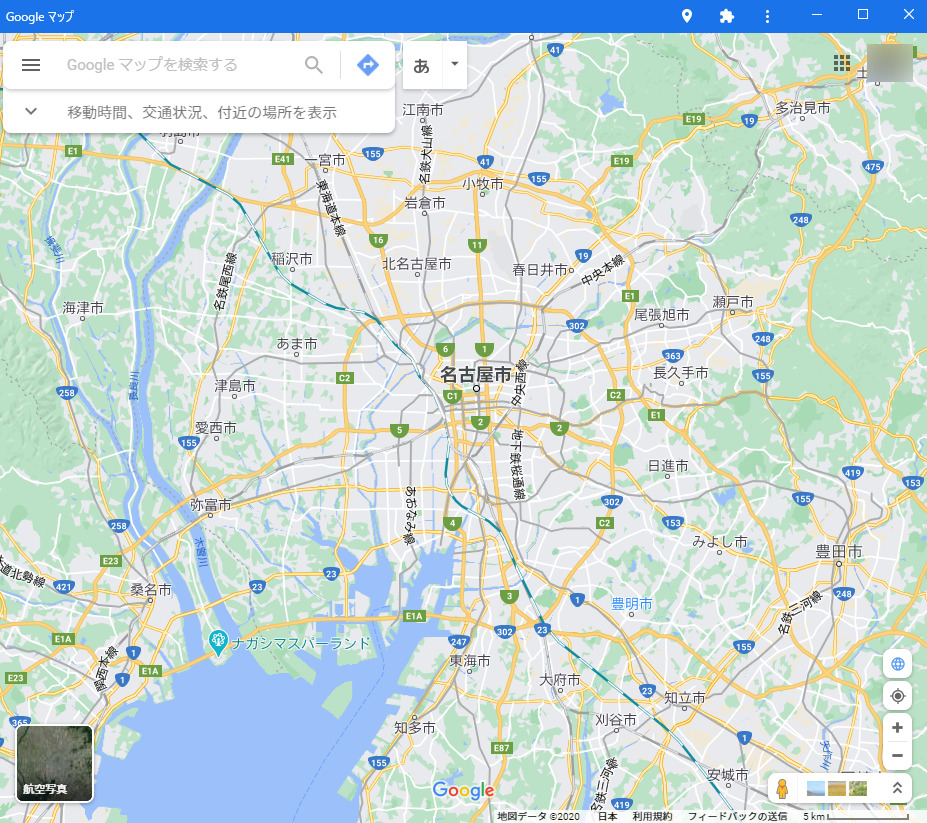Screen dimensions: 927x823
Task: Click the 弥富市 city label
Action: [210, 504]
